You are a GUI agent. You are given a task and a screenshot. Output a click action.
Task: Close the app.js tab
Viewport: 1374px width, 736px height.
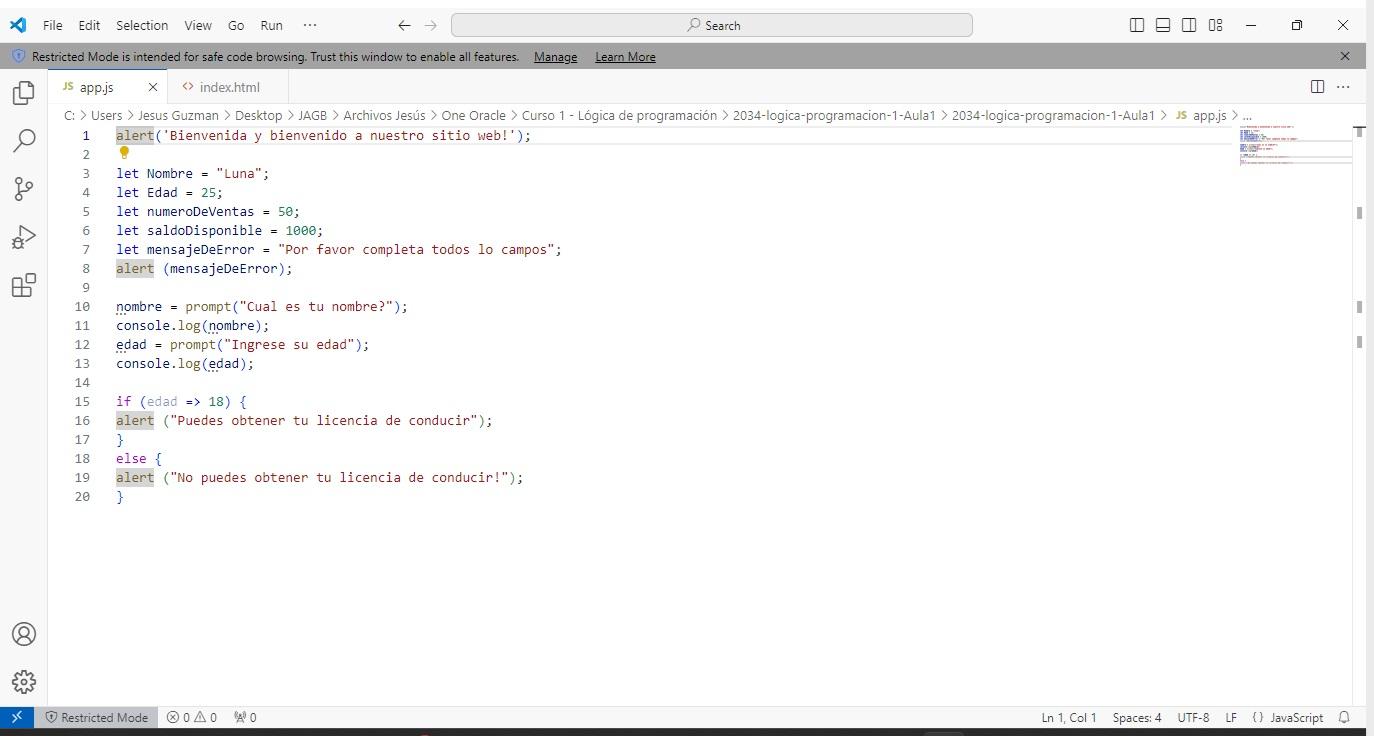pos(152,87)
